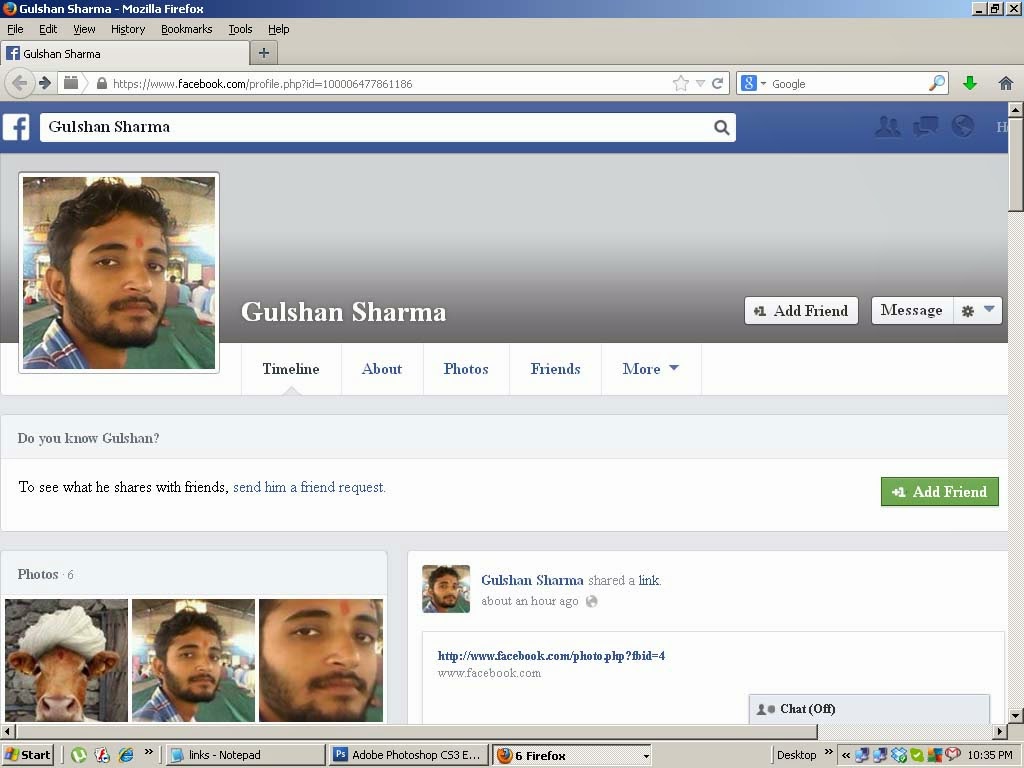This screenshot has height=768, width=1024.
Task: Expand quick launch overflow chevron
Action: tap(148, 752)
